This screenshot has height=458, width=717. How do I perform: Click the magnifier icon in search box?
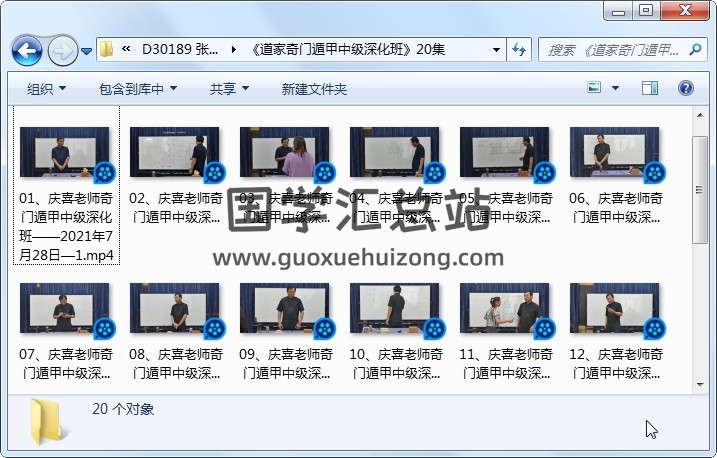click(697, 49)
